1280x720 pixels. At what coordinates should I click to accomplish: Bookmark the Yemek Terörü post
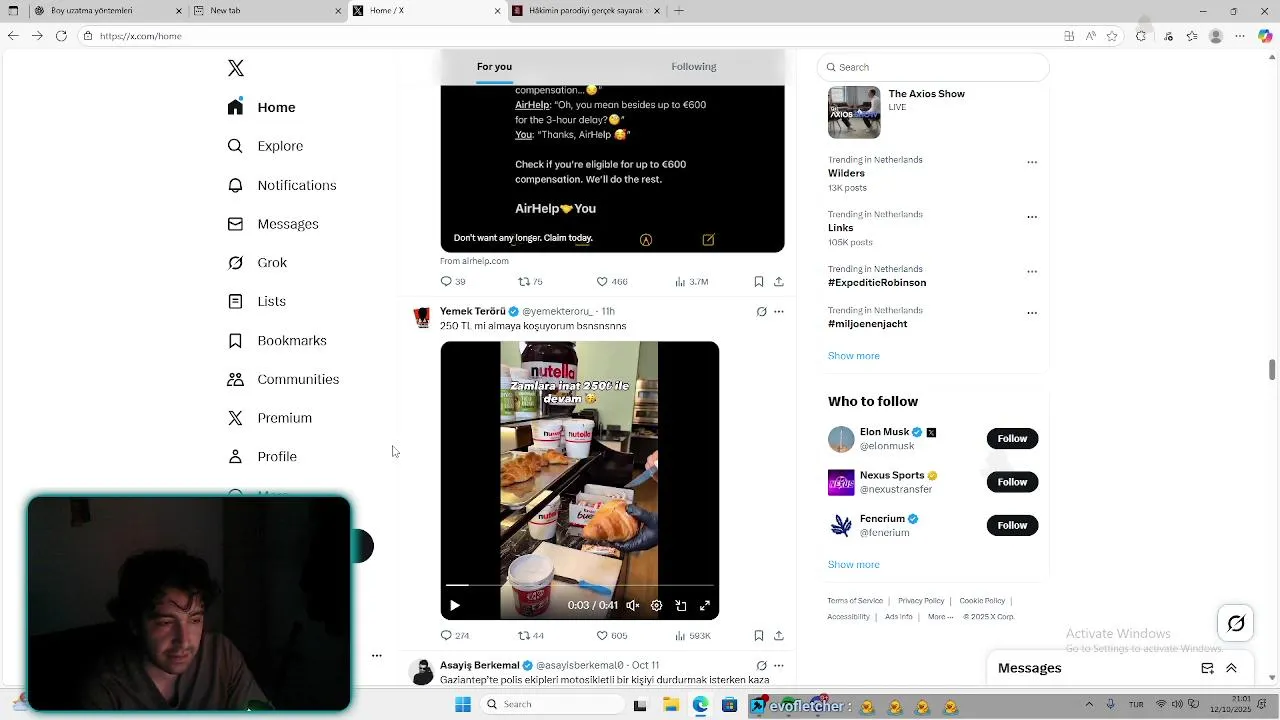tap(759, 636)
